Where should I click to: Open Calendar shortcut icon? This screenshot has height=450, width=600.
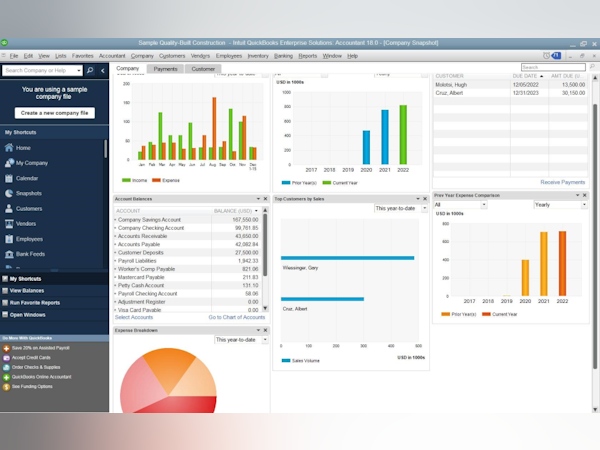point(9,178)
